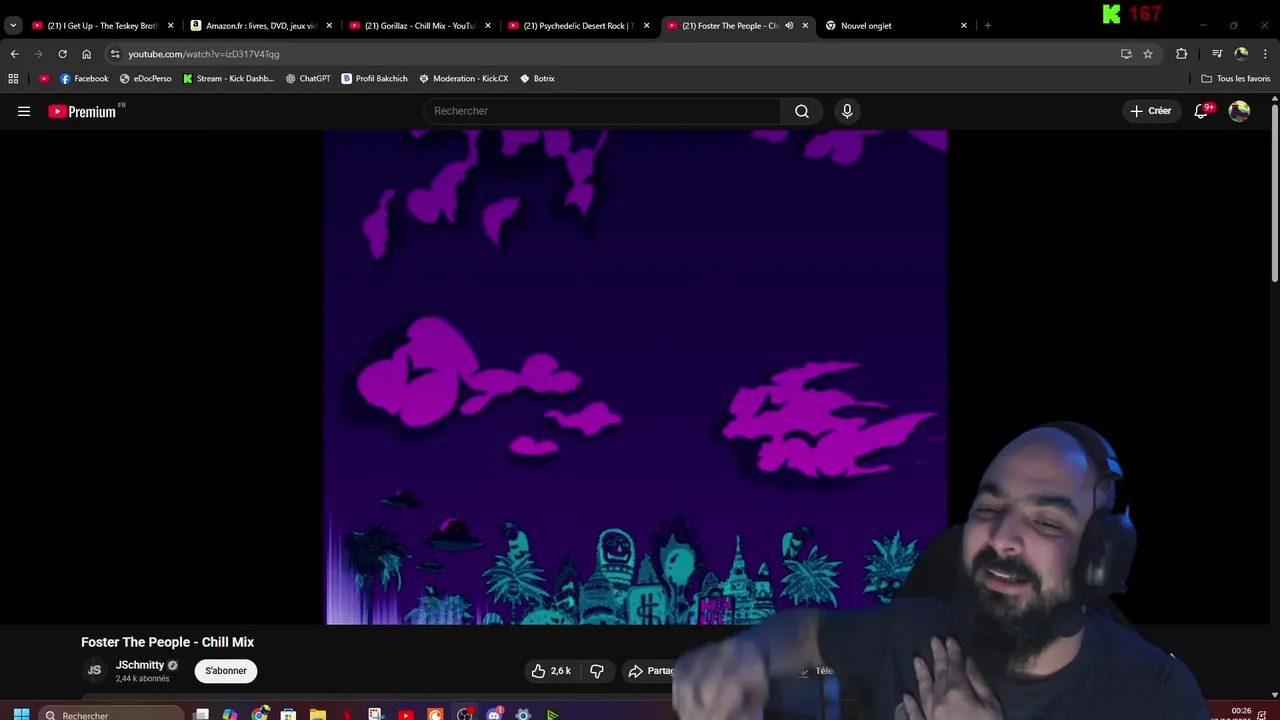Open the Profil Bakchich bookmark

point(375,78)
